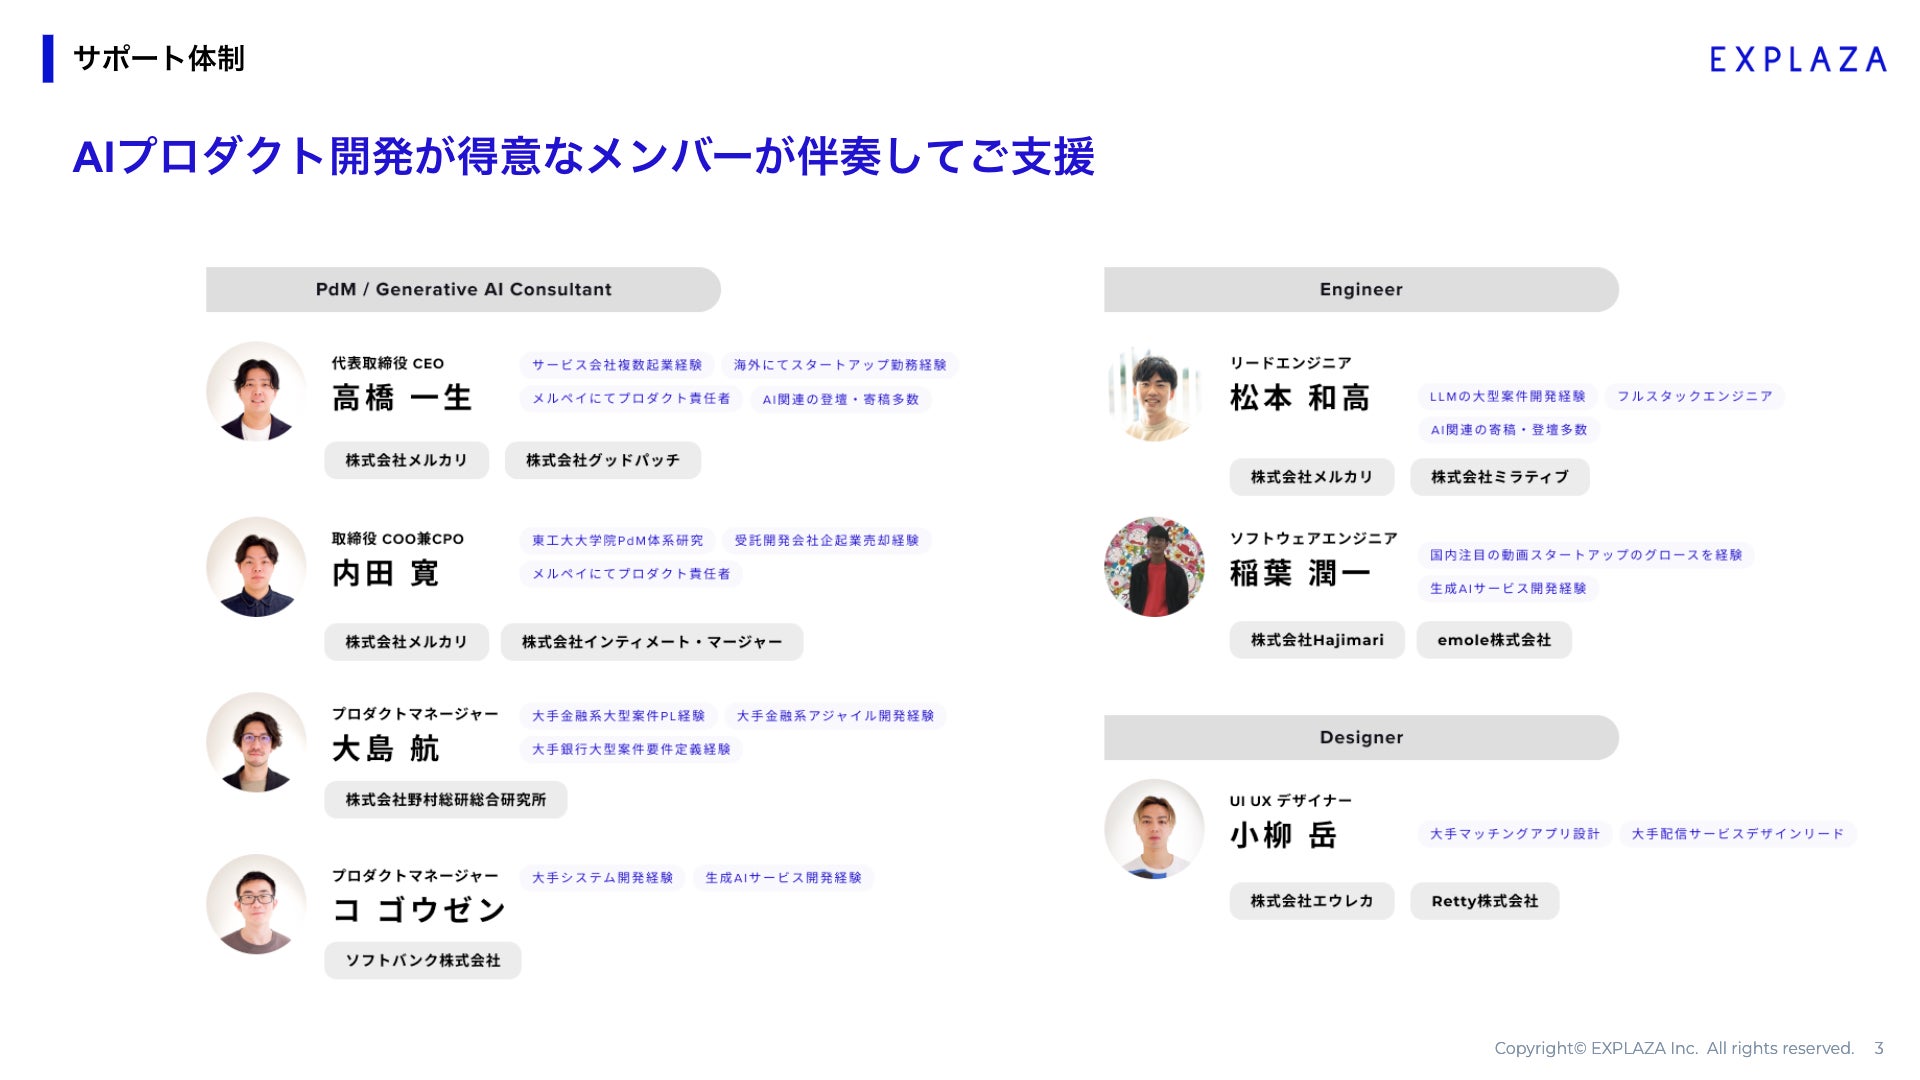Click the 株式会社野村総研総合研究所 tag
This screenshot has height=1080, width=1920.
point(445,800)
